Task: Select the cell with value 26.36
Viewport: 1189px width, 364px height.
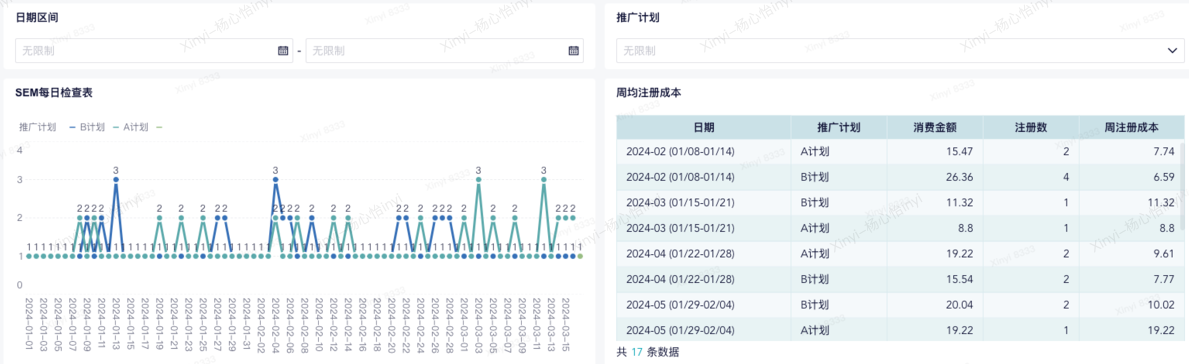Action: 935,177
